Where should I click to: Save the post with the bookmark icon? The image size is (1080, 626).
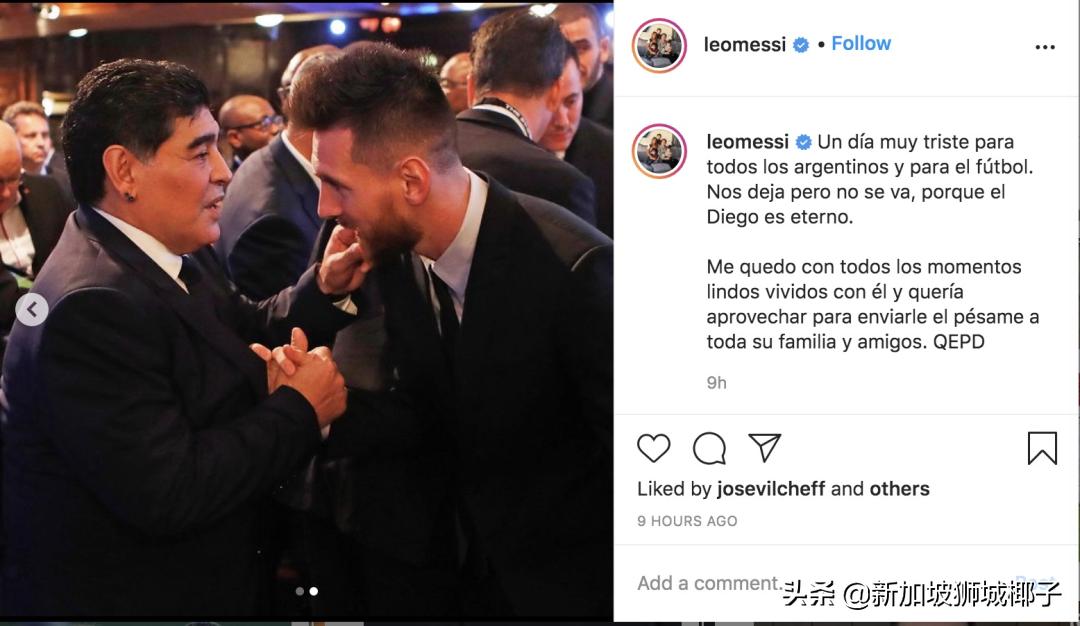pos(1042,448)
